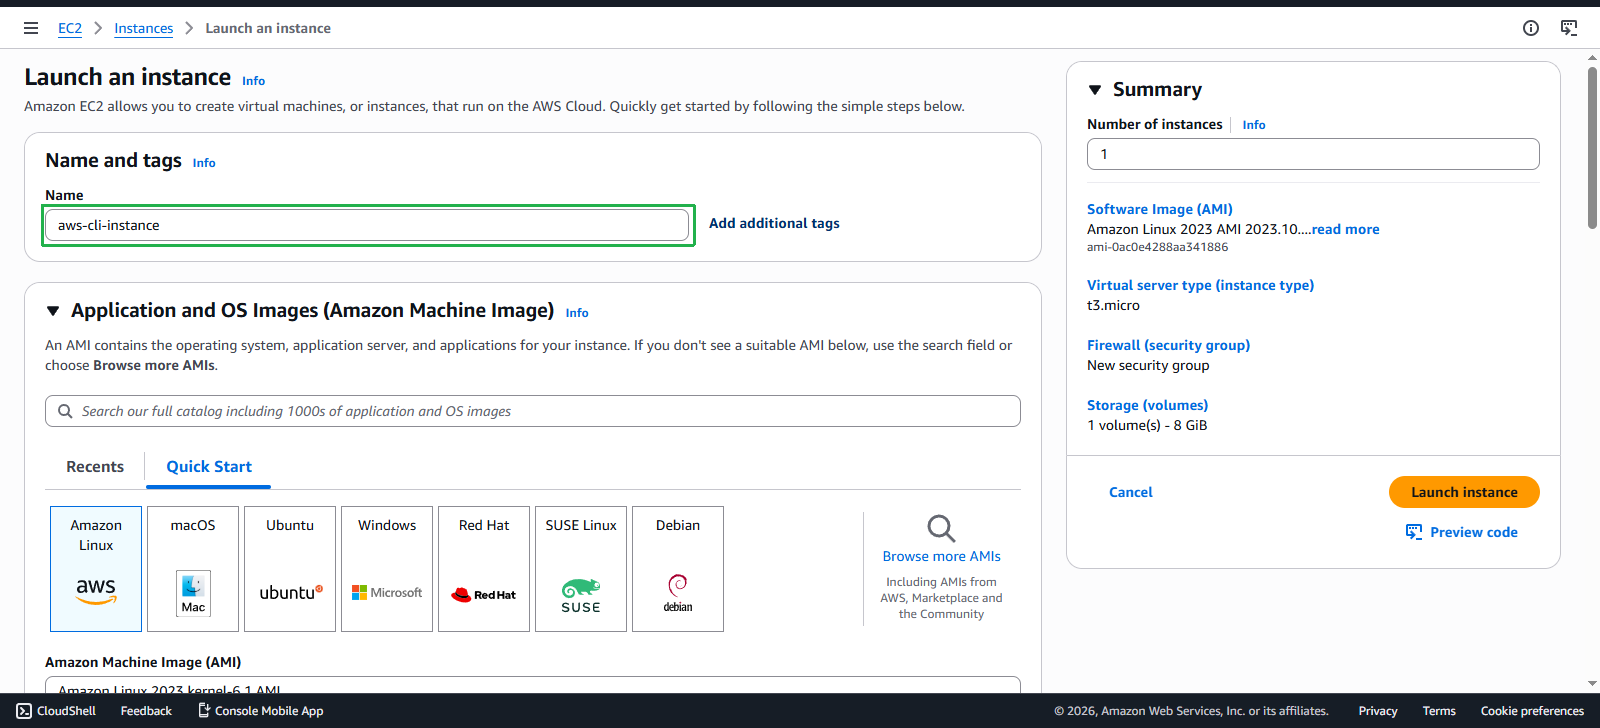Viewport: 1600px width, 728px height.
Task: Click the CloudShell icon in footer
Action: point(24,711)
